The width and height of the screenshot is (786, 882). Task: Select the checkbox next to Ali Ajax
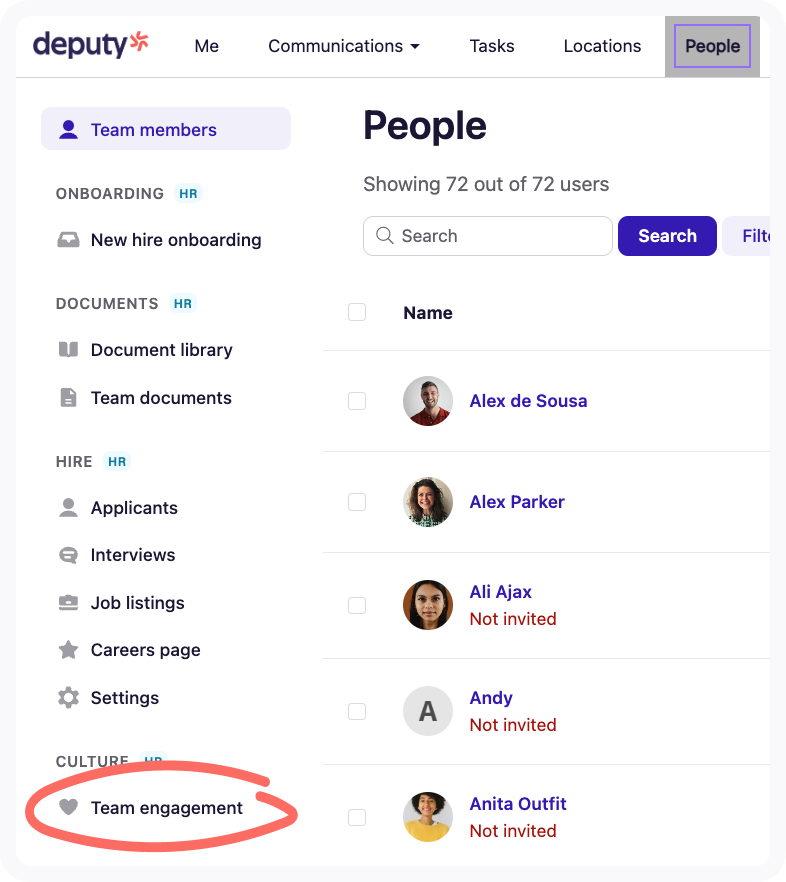pos(357,605)
